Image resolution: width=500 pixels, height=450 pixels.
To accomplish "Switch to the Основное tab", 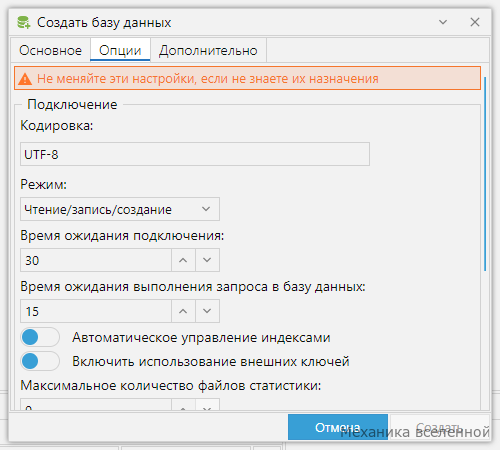I will pyautogui.click(x=50, y=50).
